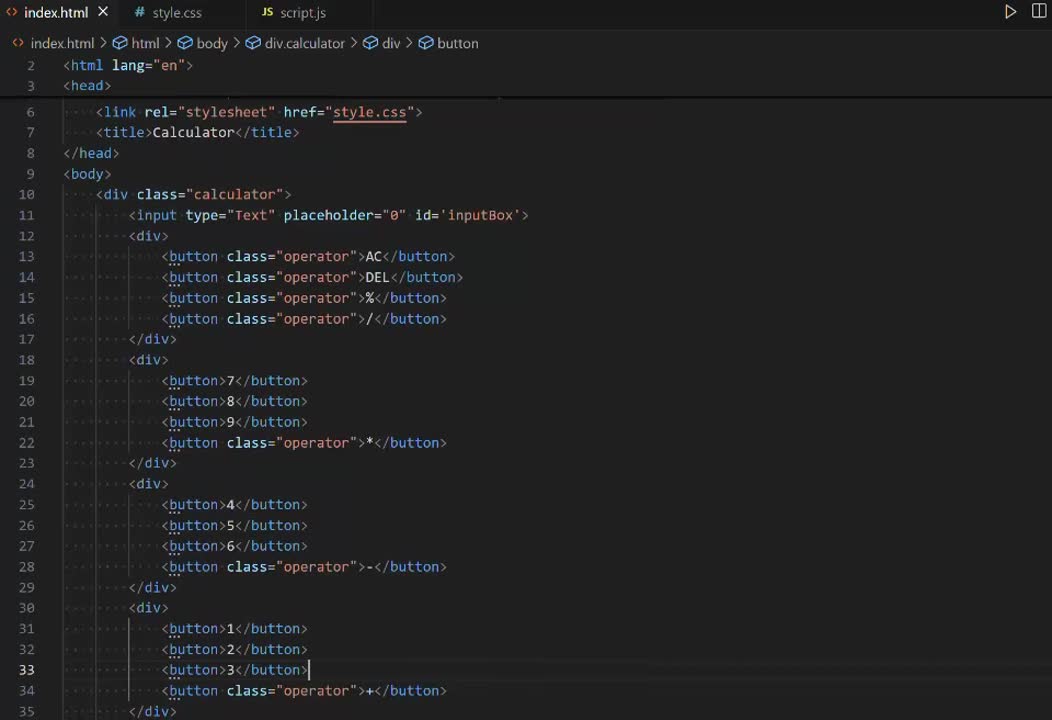Open the div breadcrumb item

pyautogui.click(x=390, y=43)
